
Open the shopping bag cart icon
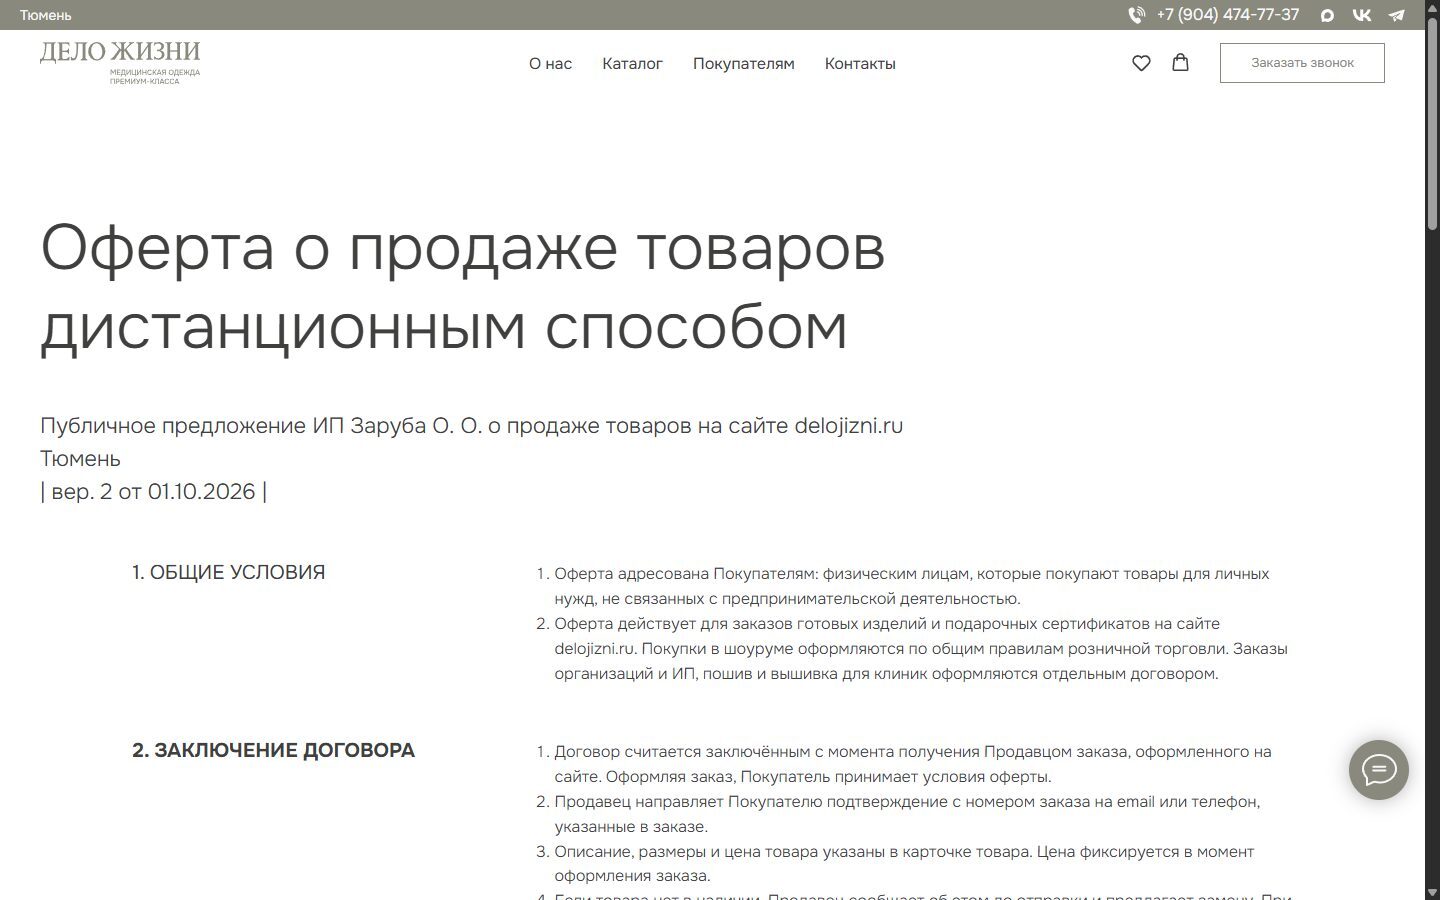pyautogui.click(x=1180, y=62)
